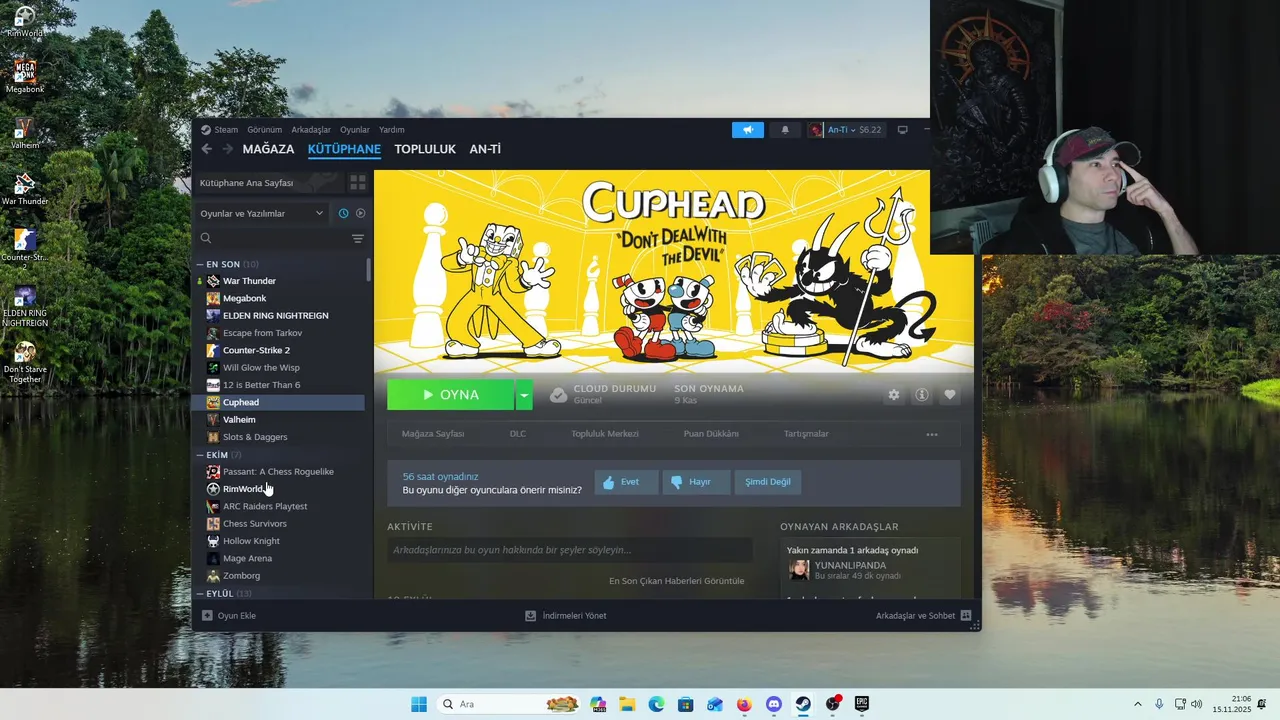Screen dimensions: 1280x720
Task: Open Cuphead manage settings gear
Action: [894, 395]
